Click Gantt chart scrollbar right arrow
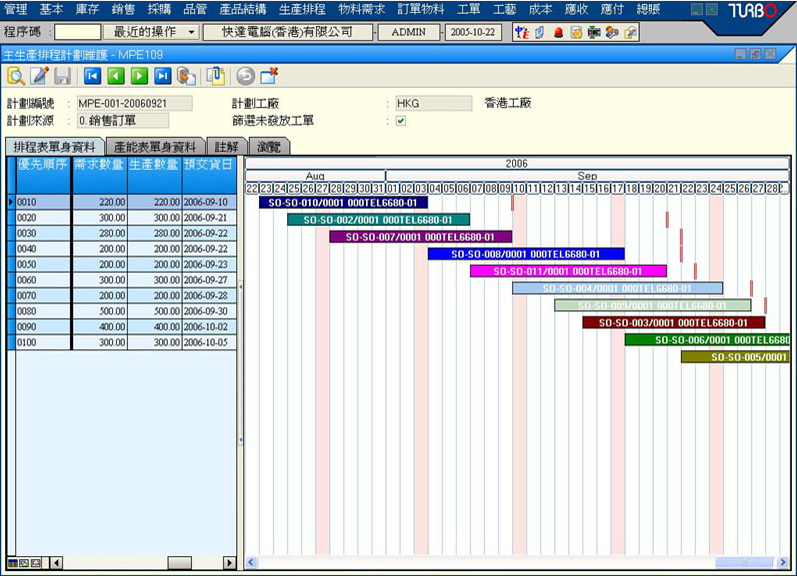This screenshot has height=576, width=797. (783, 562)
